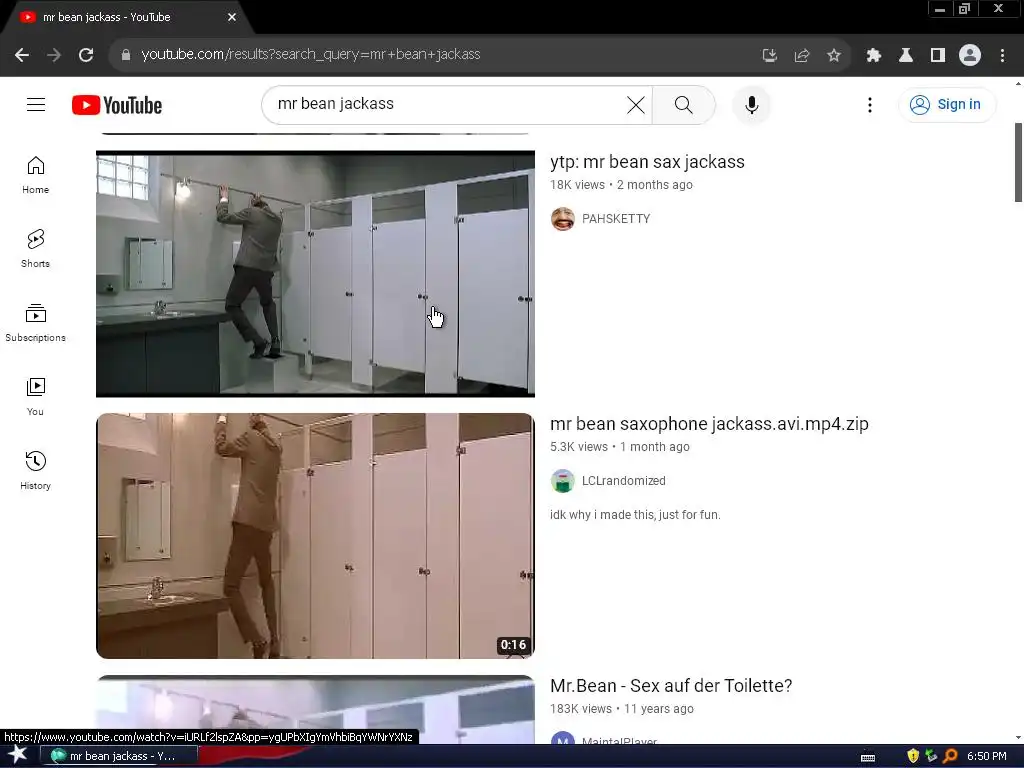1024x768 pixels.
Task: Toggle the browser side panel
Action: (938, 55)
